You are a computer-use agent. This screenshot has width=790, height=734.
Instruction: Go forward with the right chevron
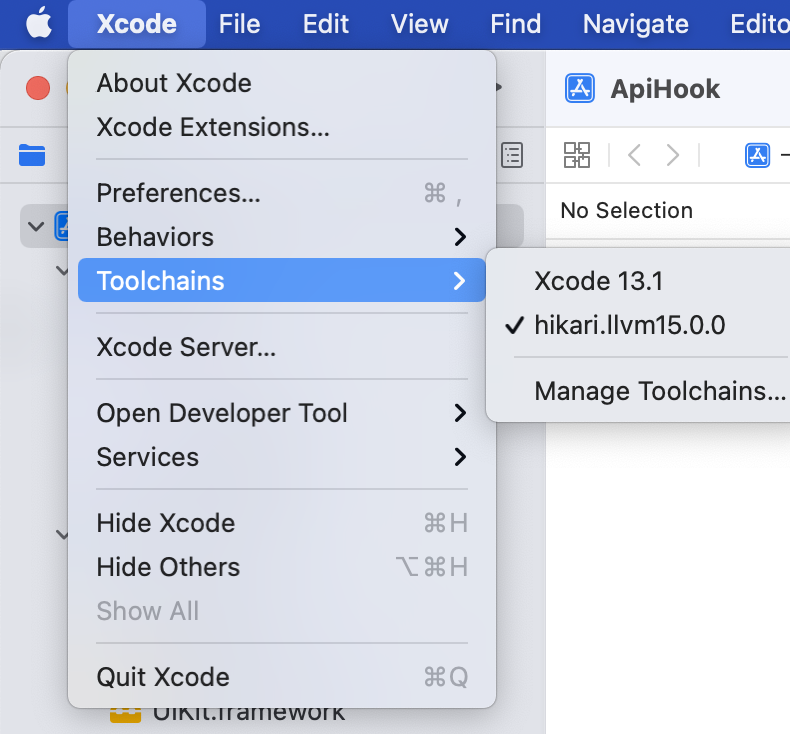point(673,155)
